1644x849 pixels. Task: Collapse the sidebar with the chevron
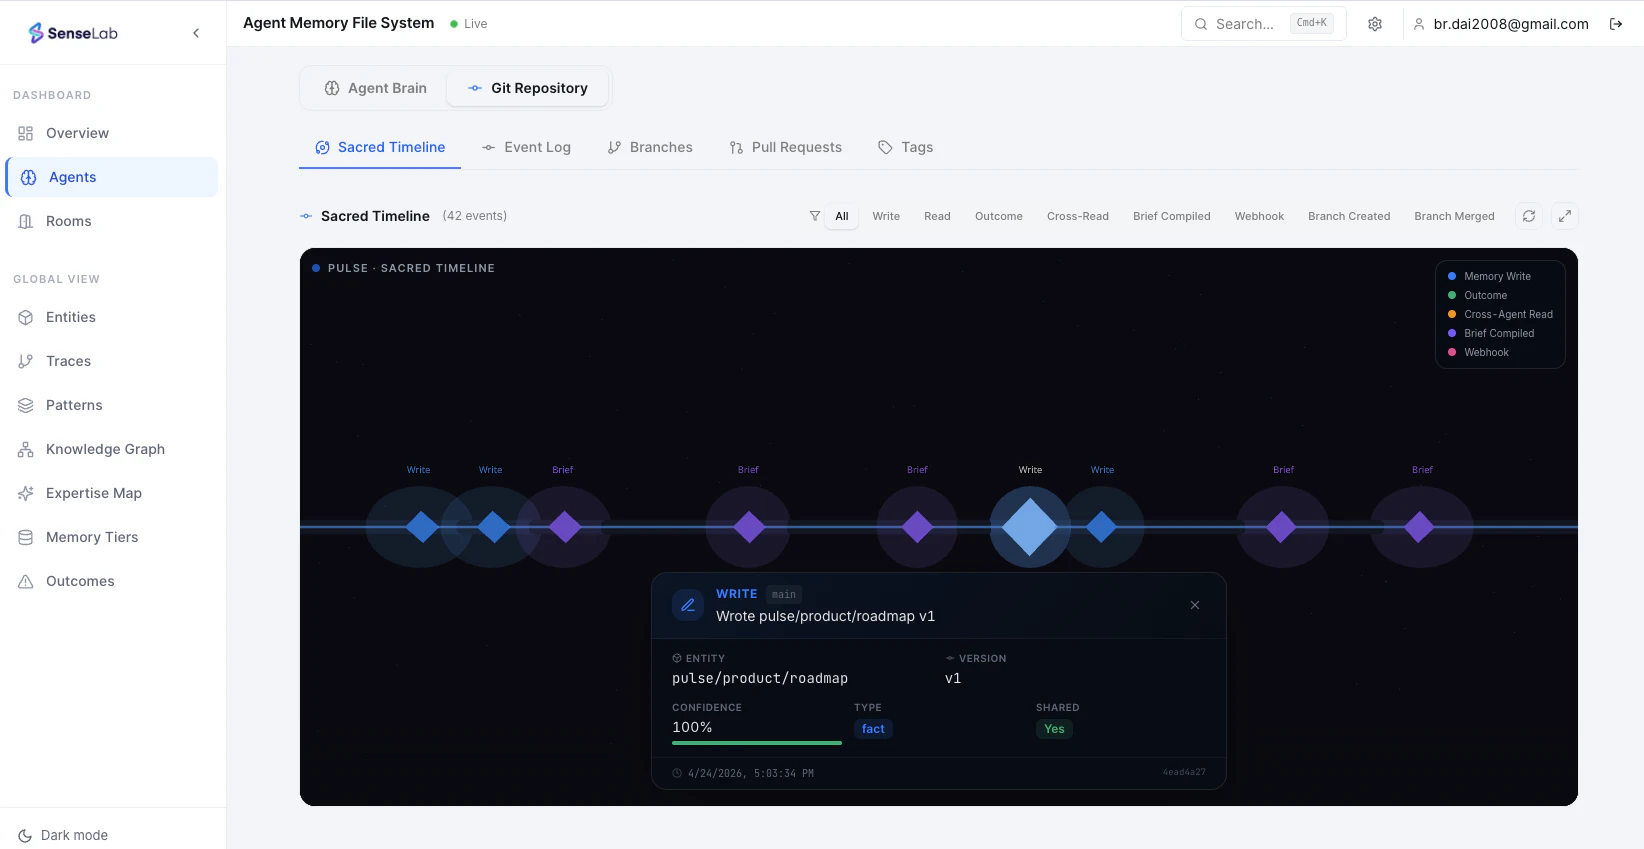point(196,33)
